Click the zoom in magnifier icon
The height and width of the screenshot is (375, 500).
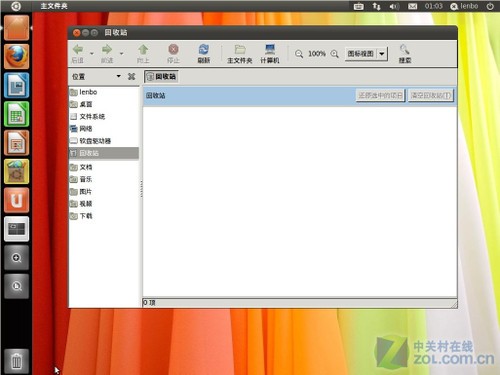(334, 54)
